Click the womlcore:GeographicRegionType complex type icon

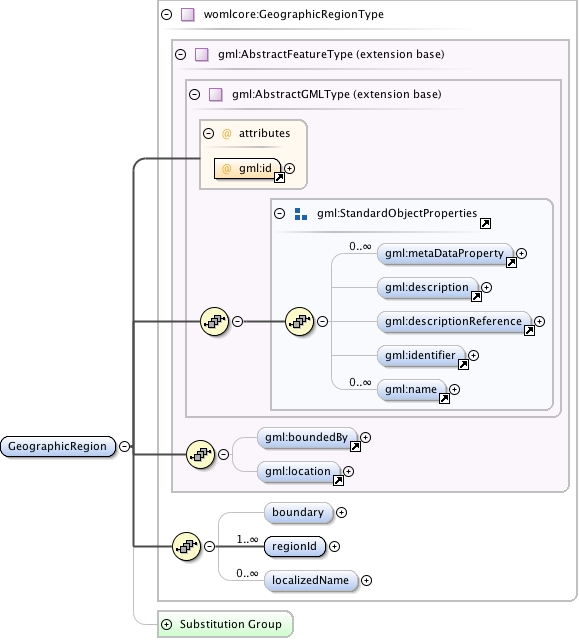tap(188, 15)
